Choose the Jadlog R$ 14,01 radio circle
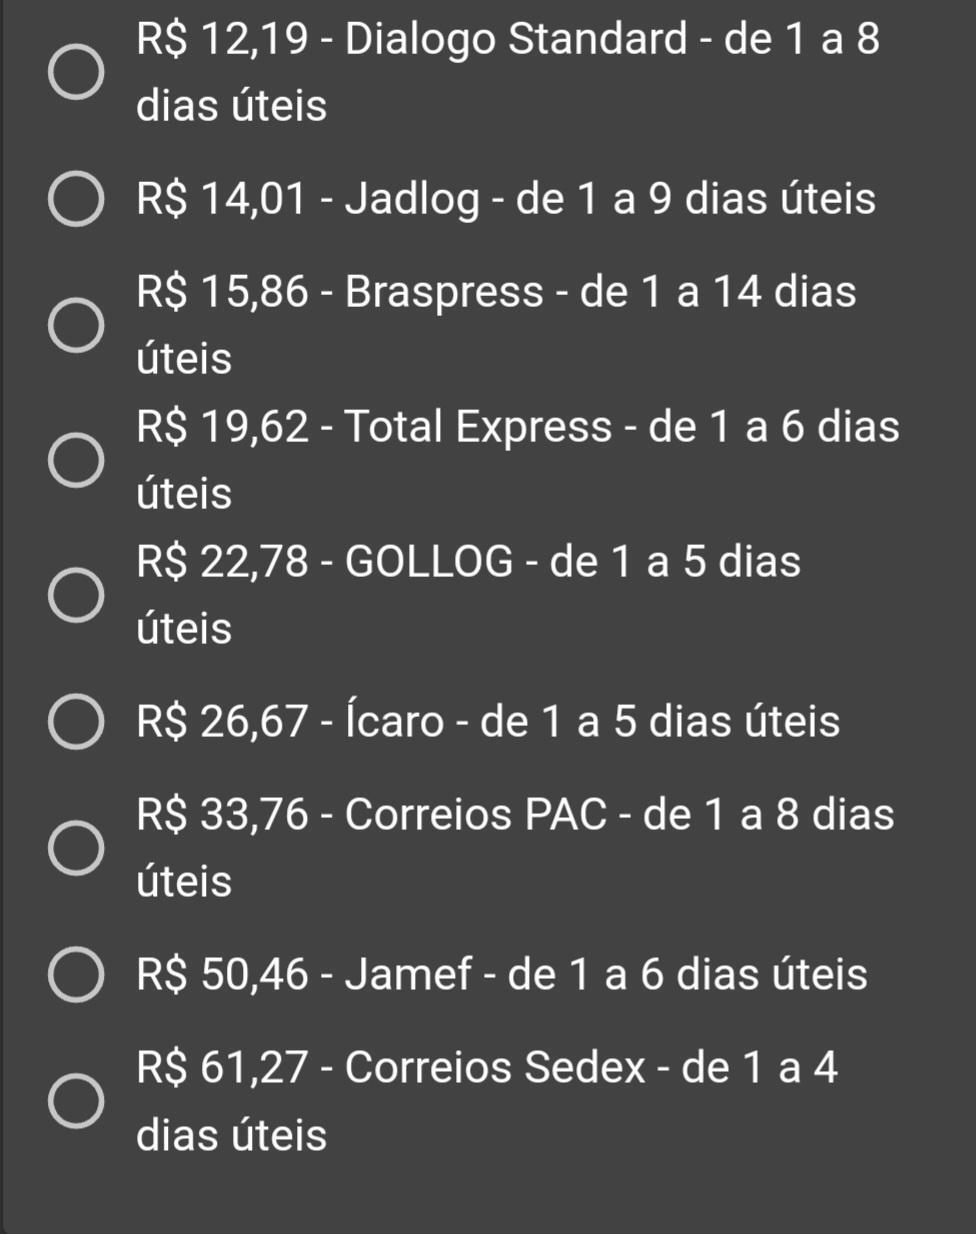 click(x=76, y=198)
